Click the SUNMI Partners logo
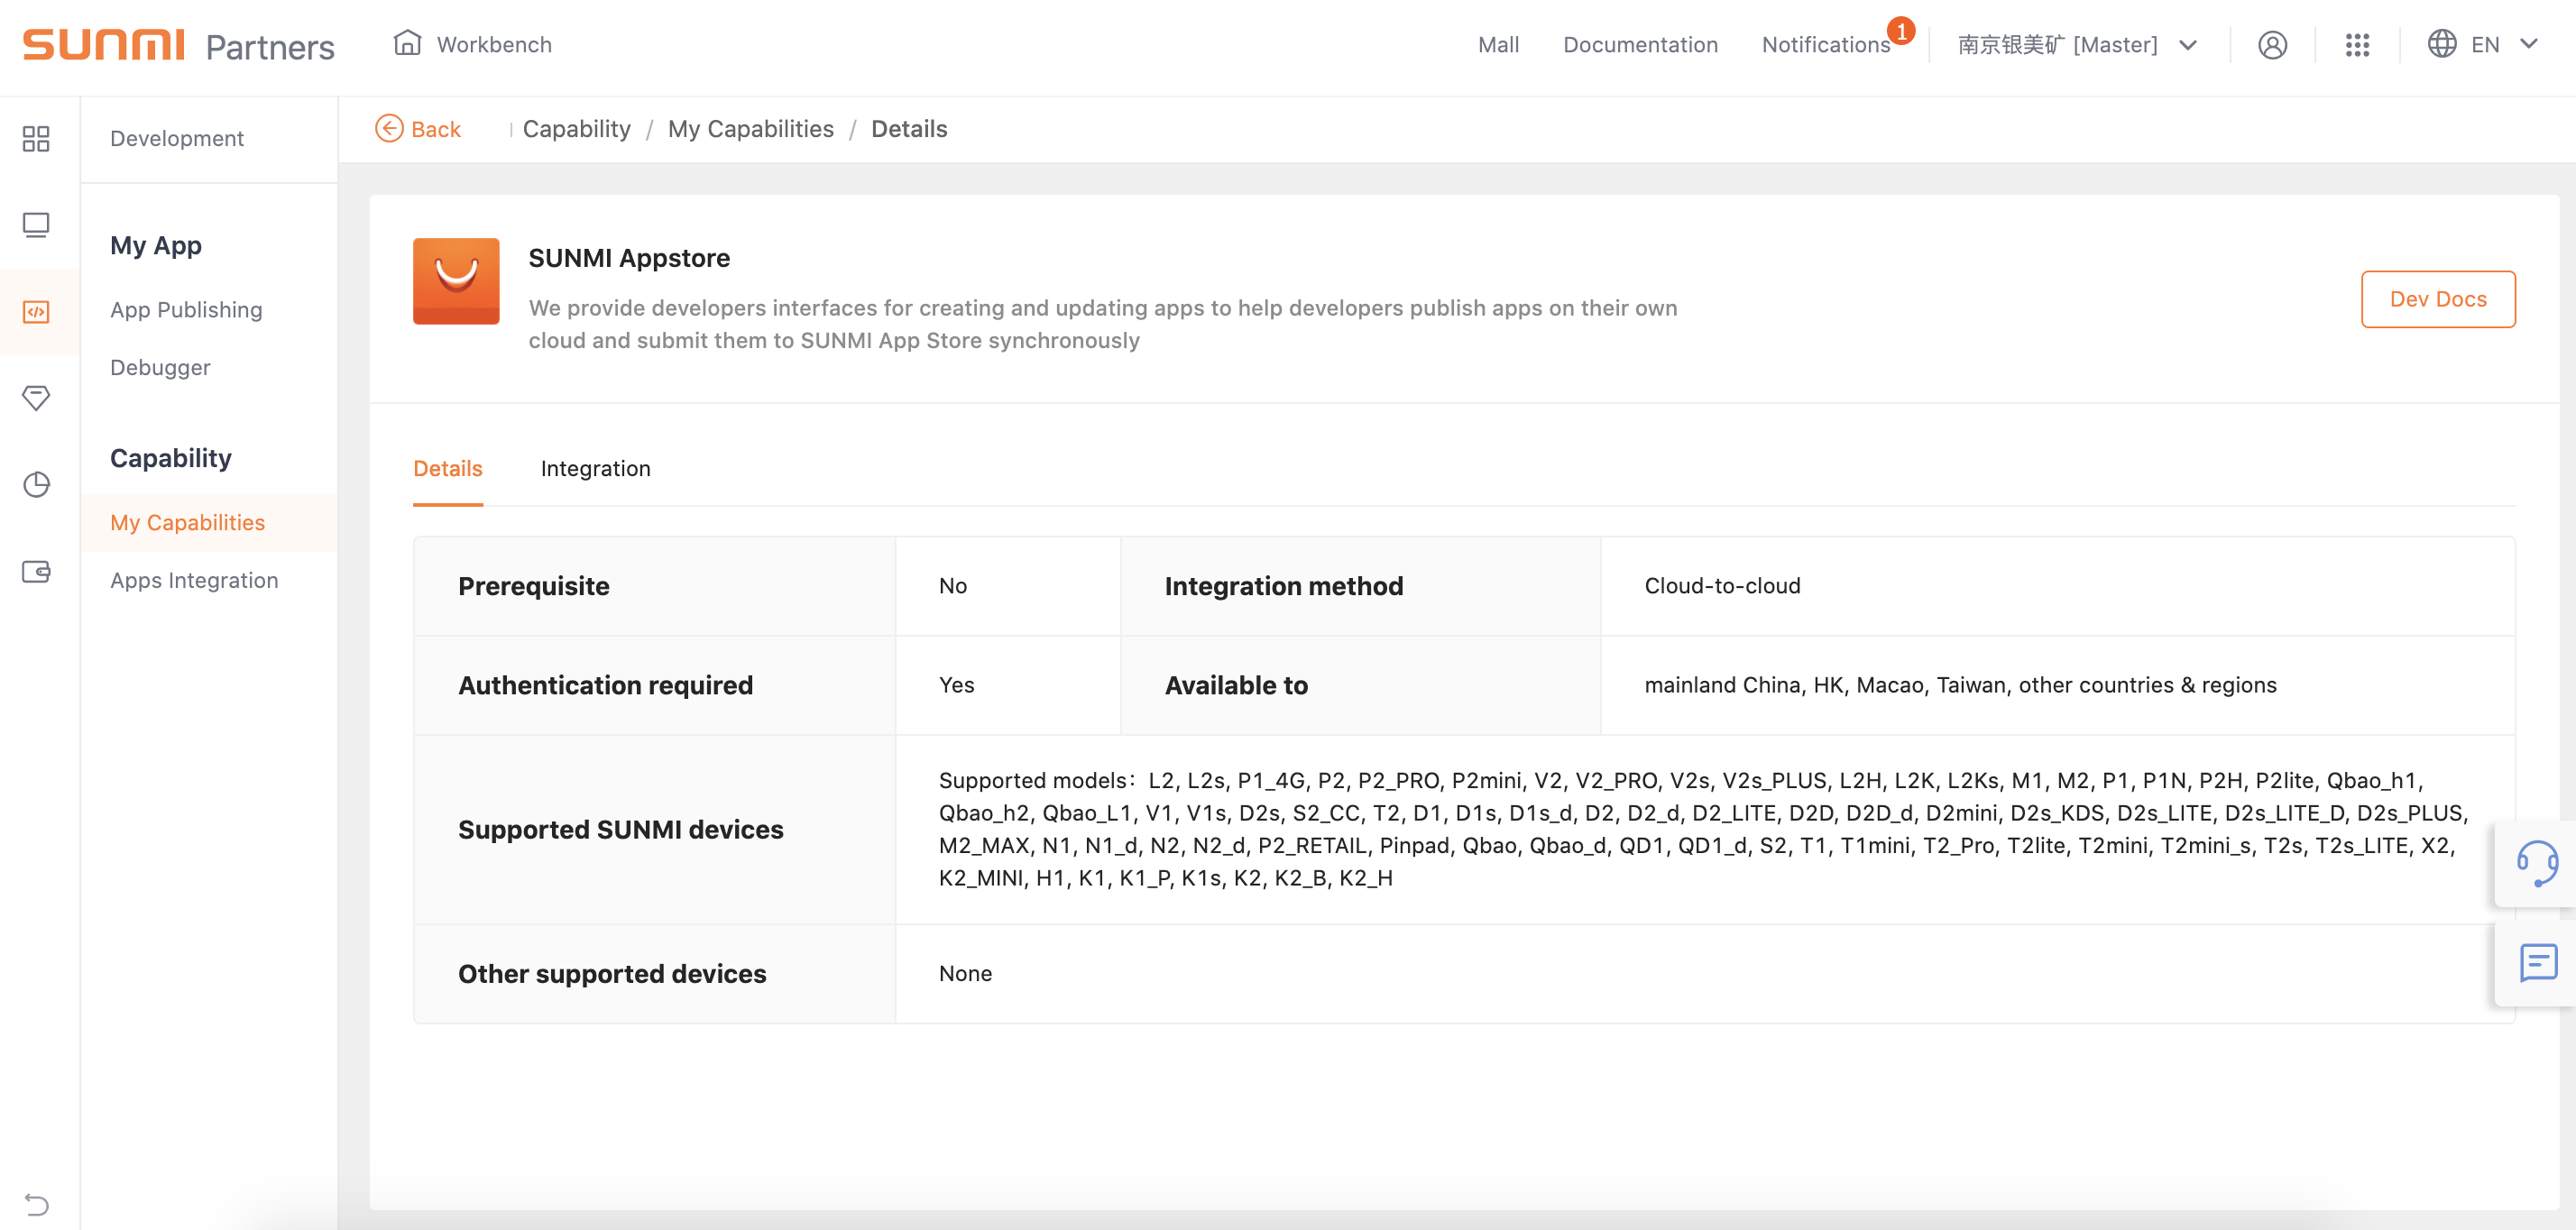Viewport: 2576px width, 1230px height. (x=179, y=45)
